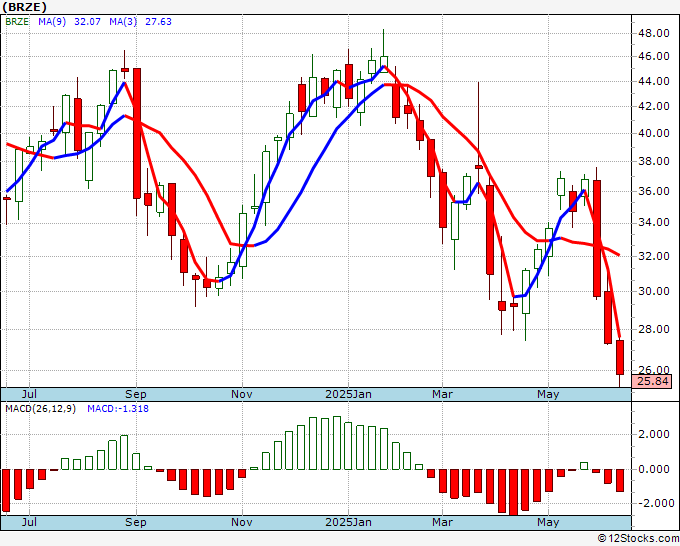Image resolution: width=680 pixels, height=546 pixels.
Task: Click 2025Jan on the MACD panel date axis
Action: click(348, 522)
